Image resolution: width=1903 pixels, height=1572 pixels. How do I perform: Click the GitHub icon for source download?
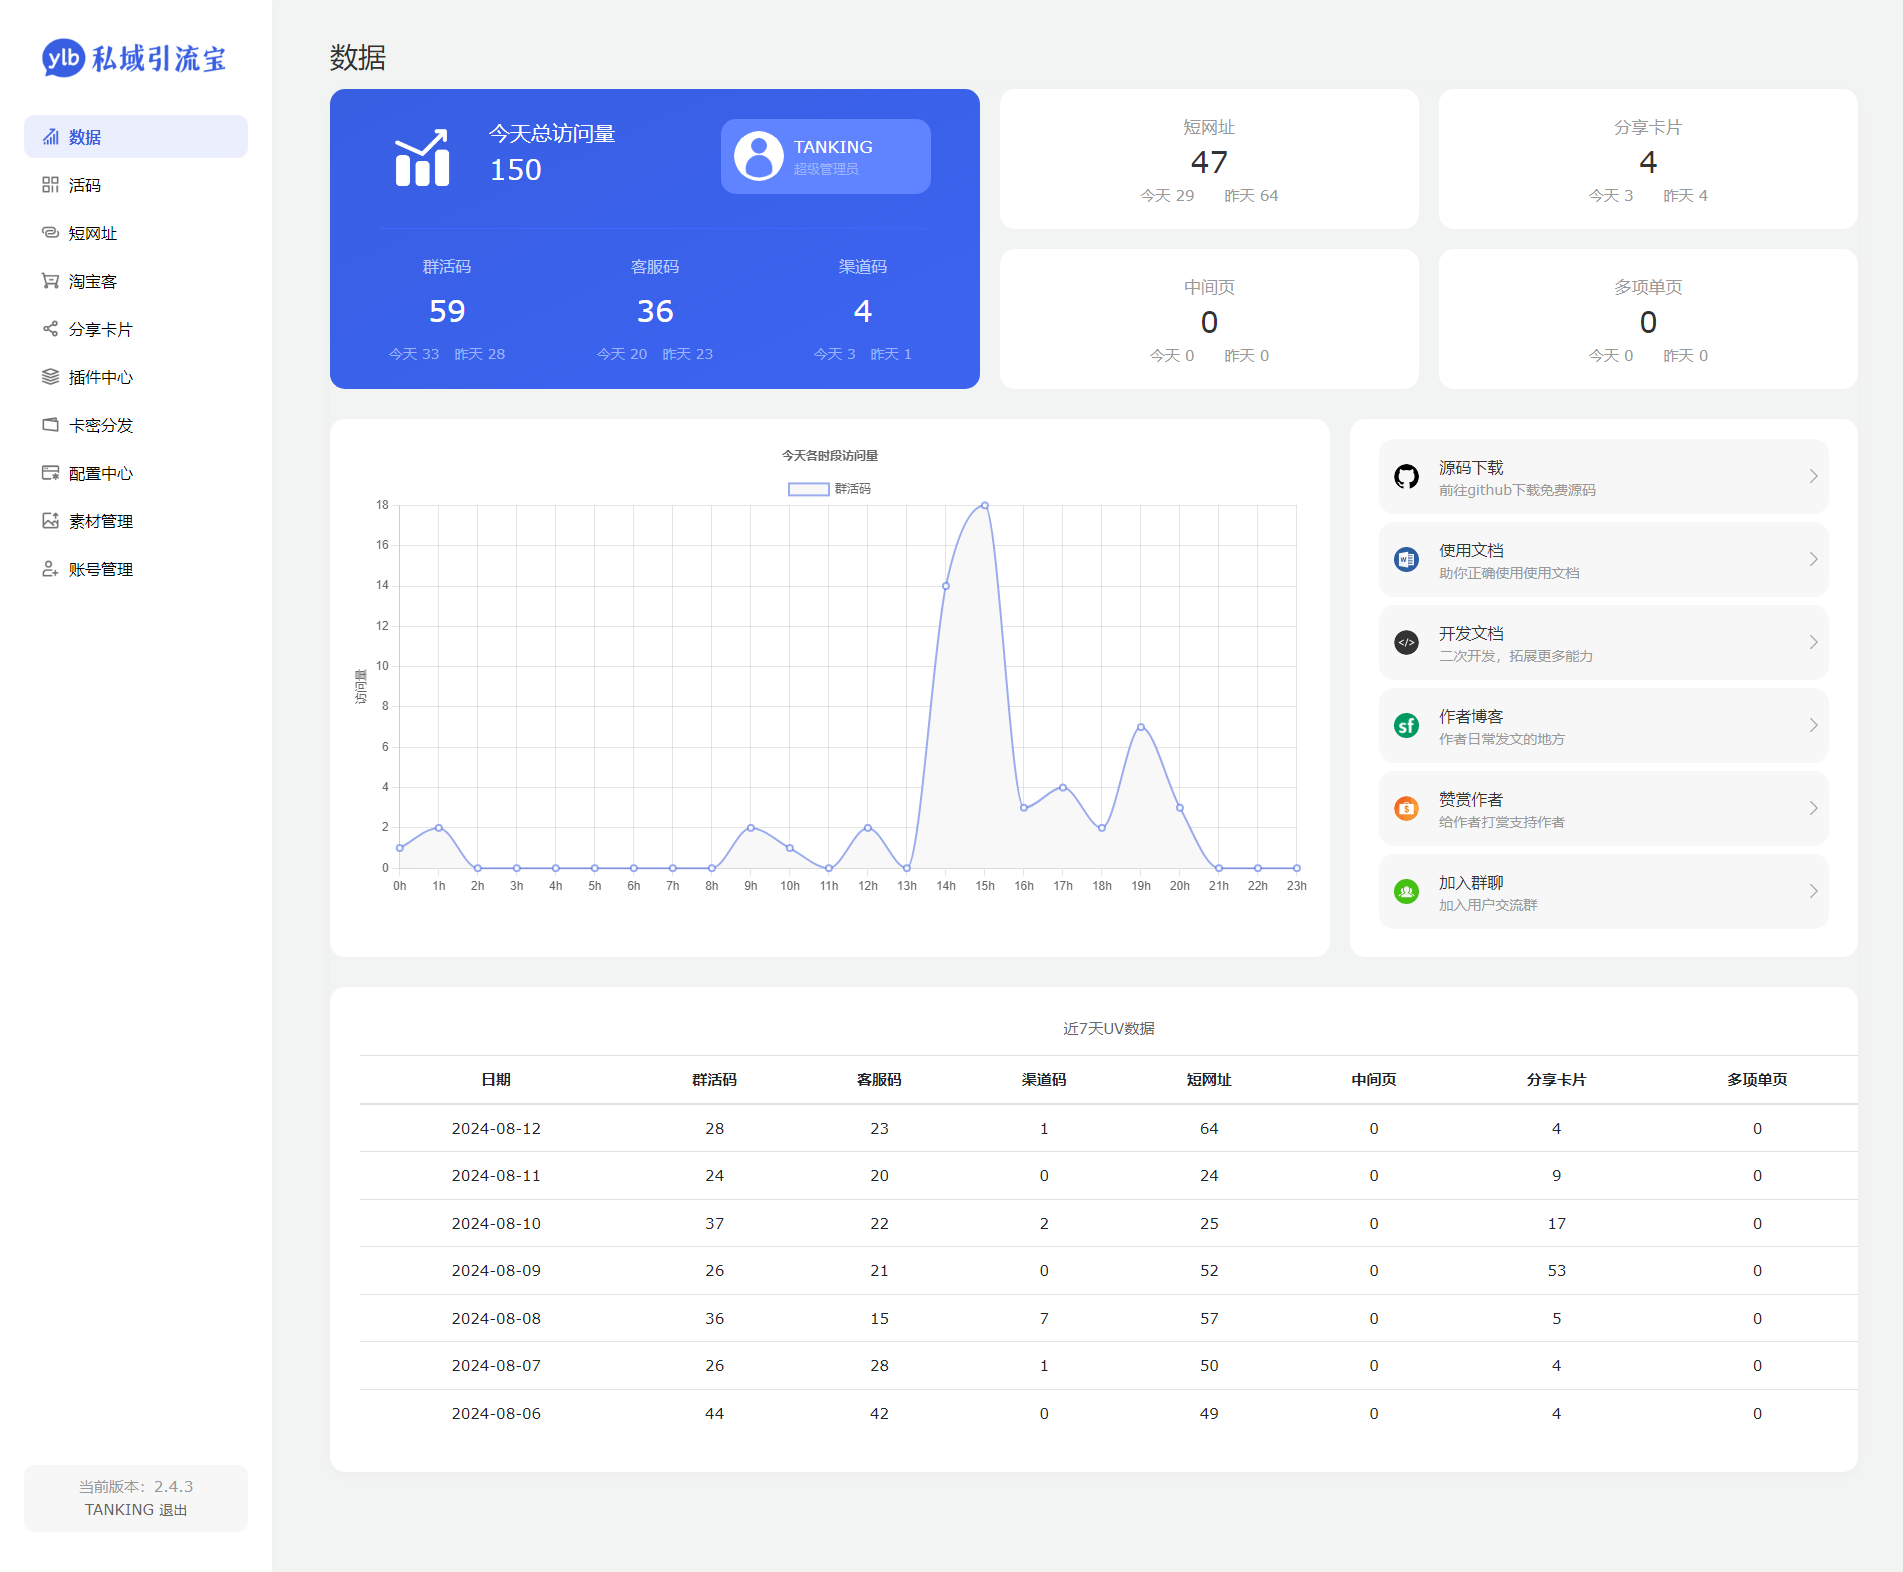tap(1406, 477)
